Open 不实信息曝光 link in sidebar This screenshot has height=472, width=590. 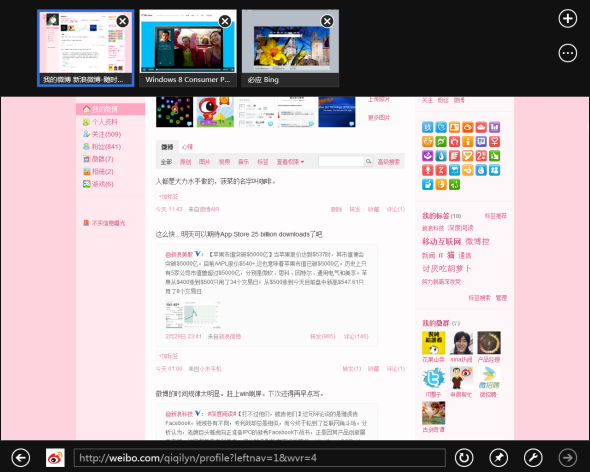point(108,223)
